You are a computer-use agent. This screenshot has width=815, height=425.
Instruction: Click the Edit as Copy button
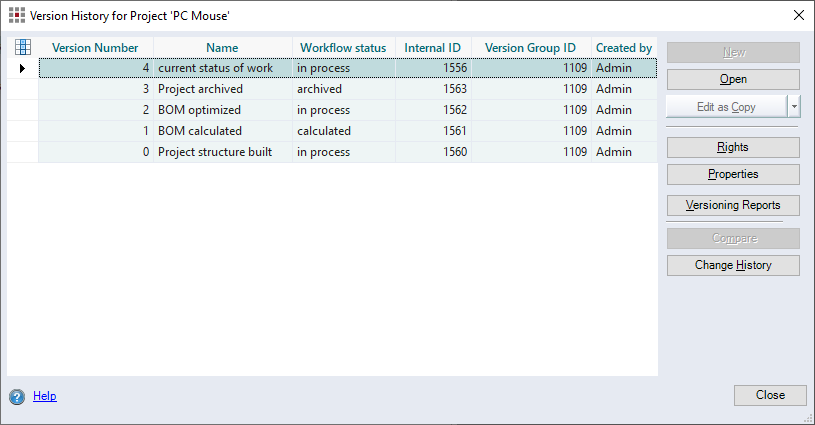pyautogui.click(x=726, y=107)
